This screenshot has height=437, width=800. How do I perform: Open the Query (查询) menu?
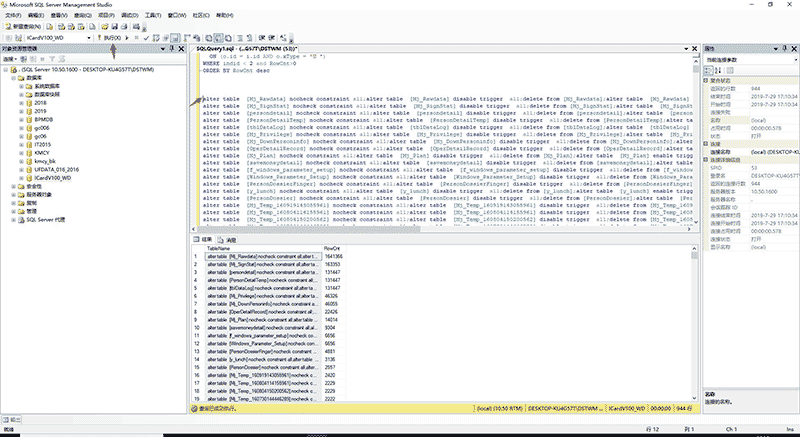click(x=83, y=15)
